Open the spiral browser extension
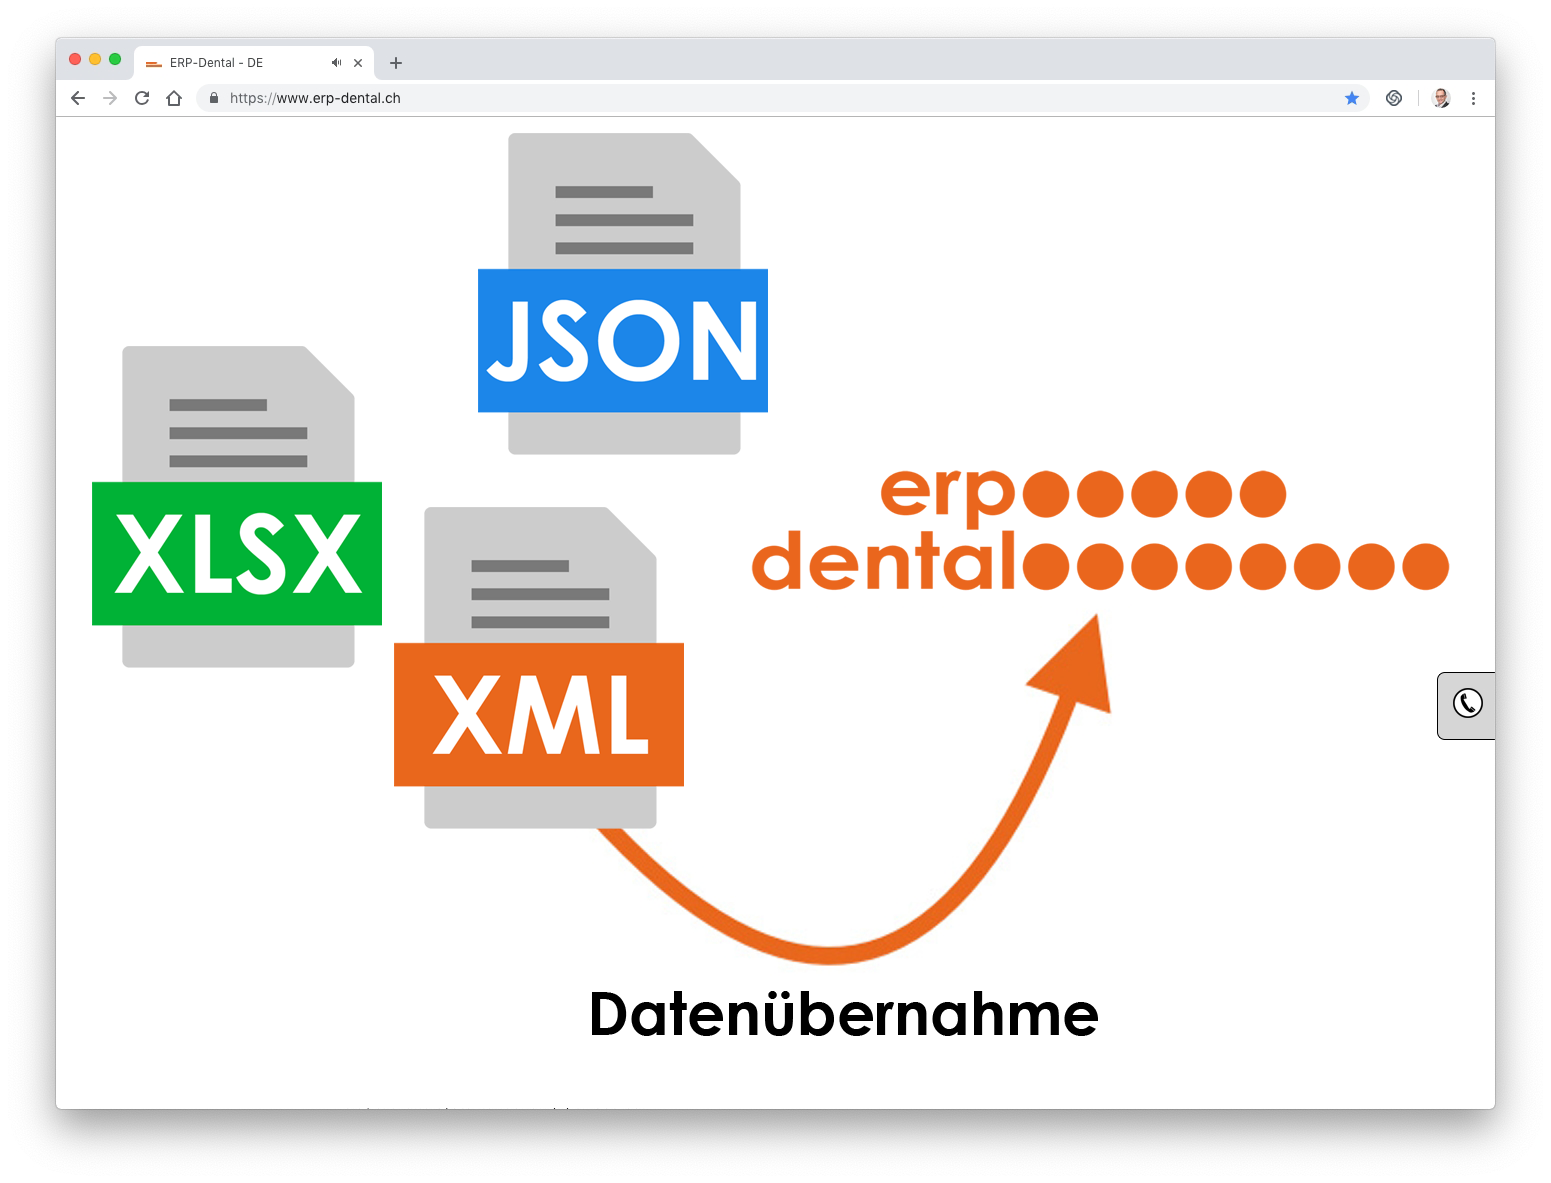The width and height of the screenshot is (1551, 1183). tap(1394, 98)
